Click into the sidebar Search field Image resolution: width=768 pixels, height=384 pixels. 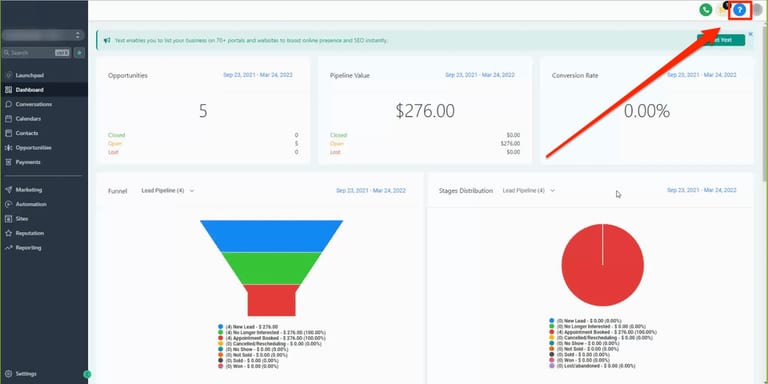coord(36,53)
